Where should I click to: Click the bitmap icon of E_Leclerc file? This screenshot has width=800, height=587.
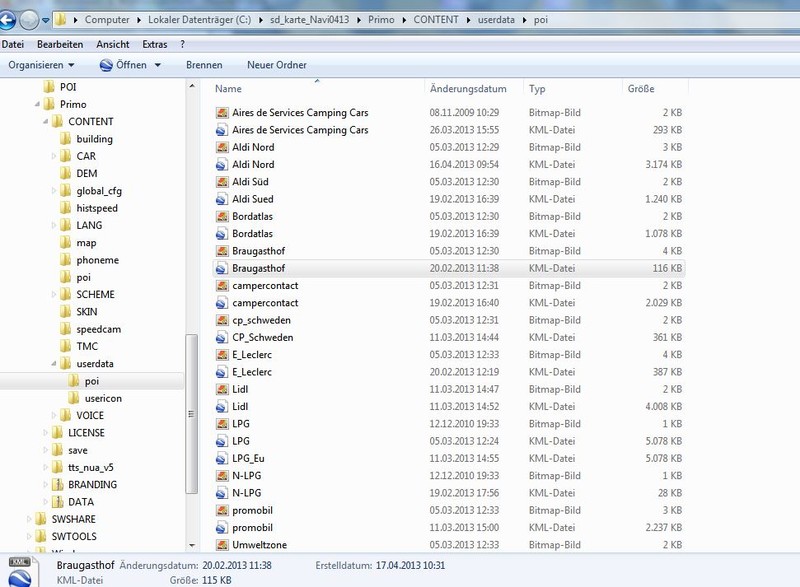click(x=222, y=355)
